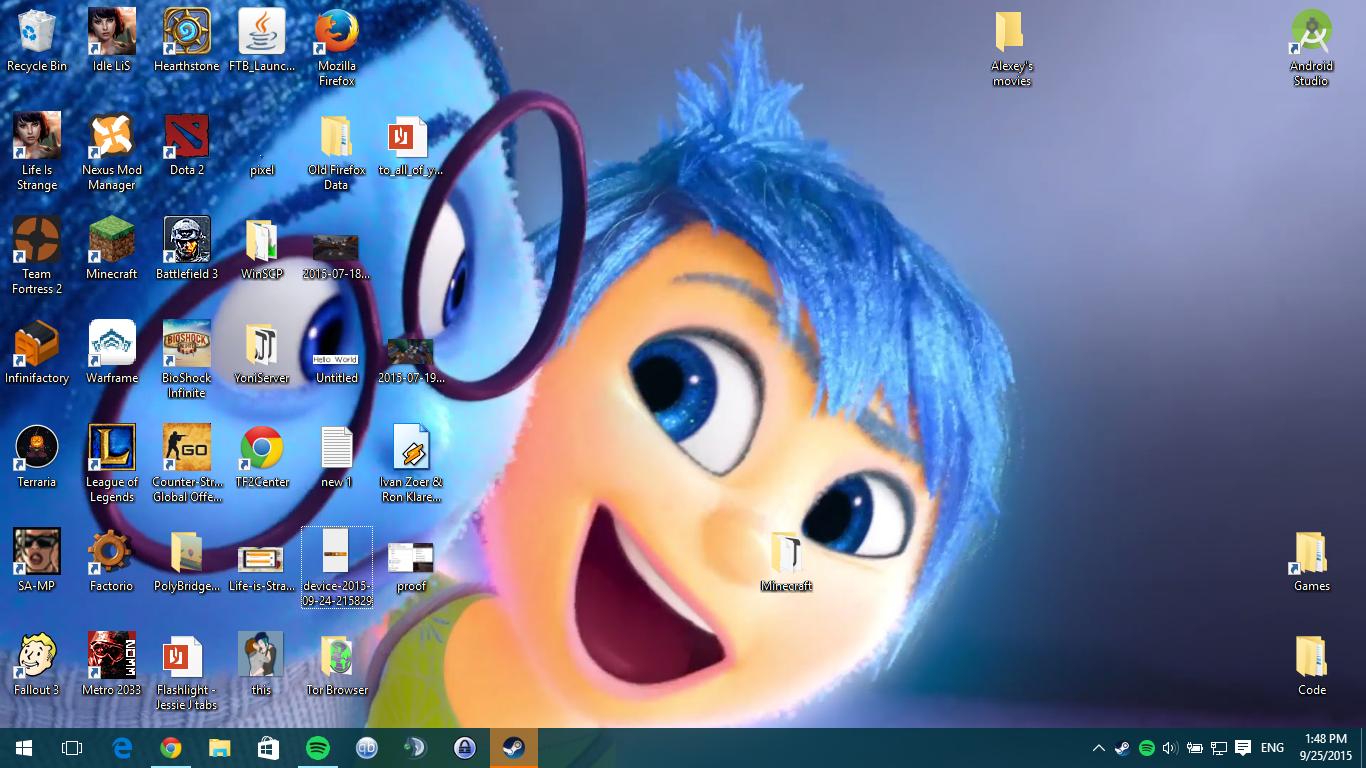Select the Infinifactory shortcut
The image size is (1366, 768).
point(37,352)
